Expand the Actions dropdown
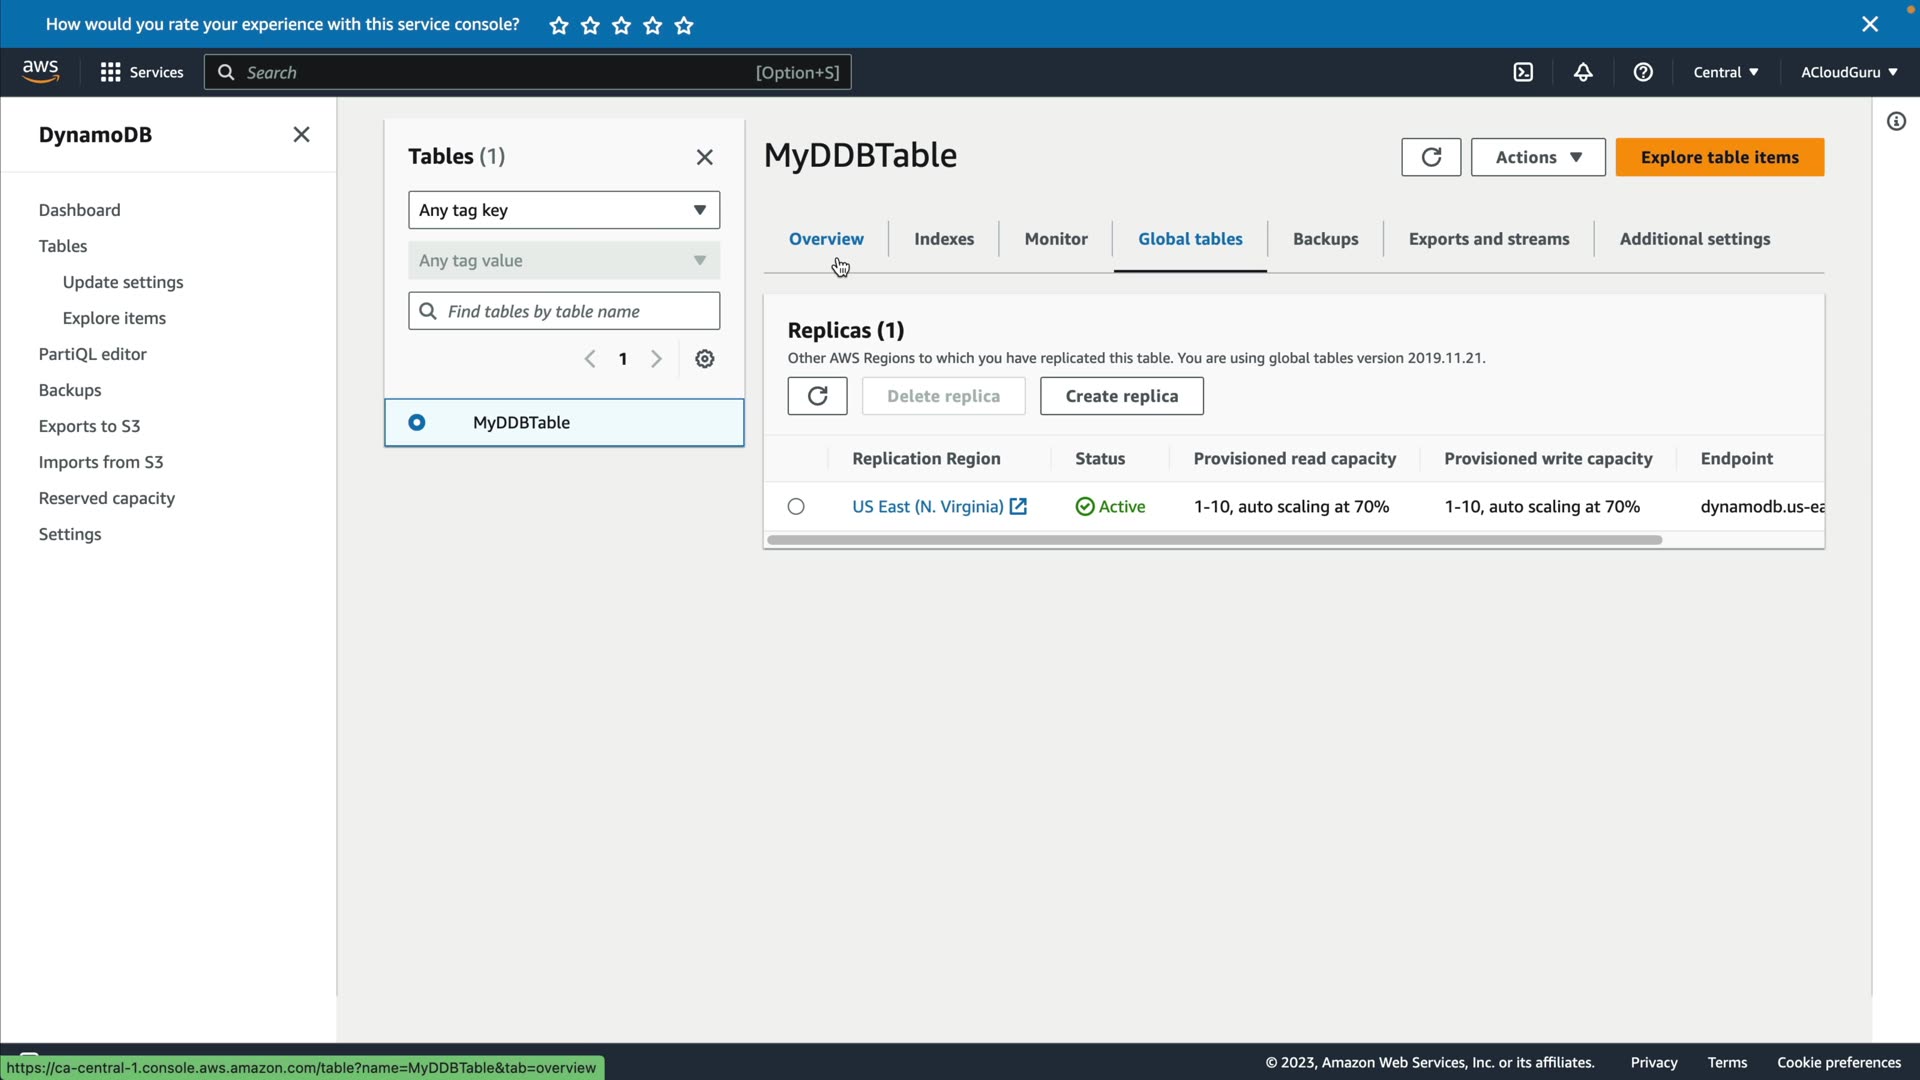1920x1080 pixels. pyautogui.click(x=1538, y=157)
